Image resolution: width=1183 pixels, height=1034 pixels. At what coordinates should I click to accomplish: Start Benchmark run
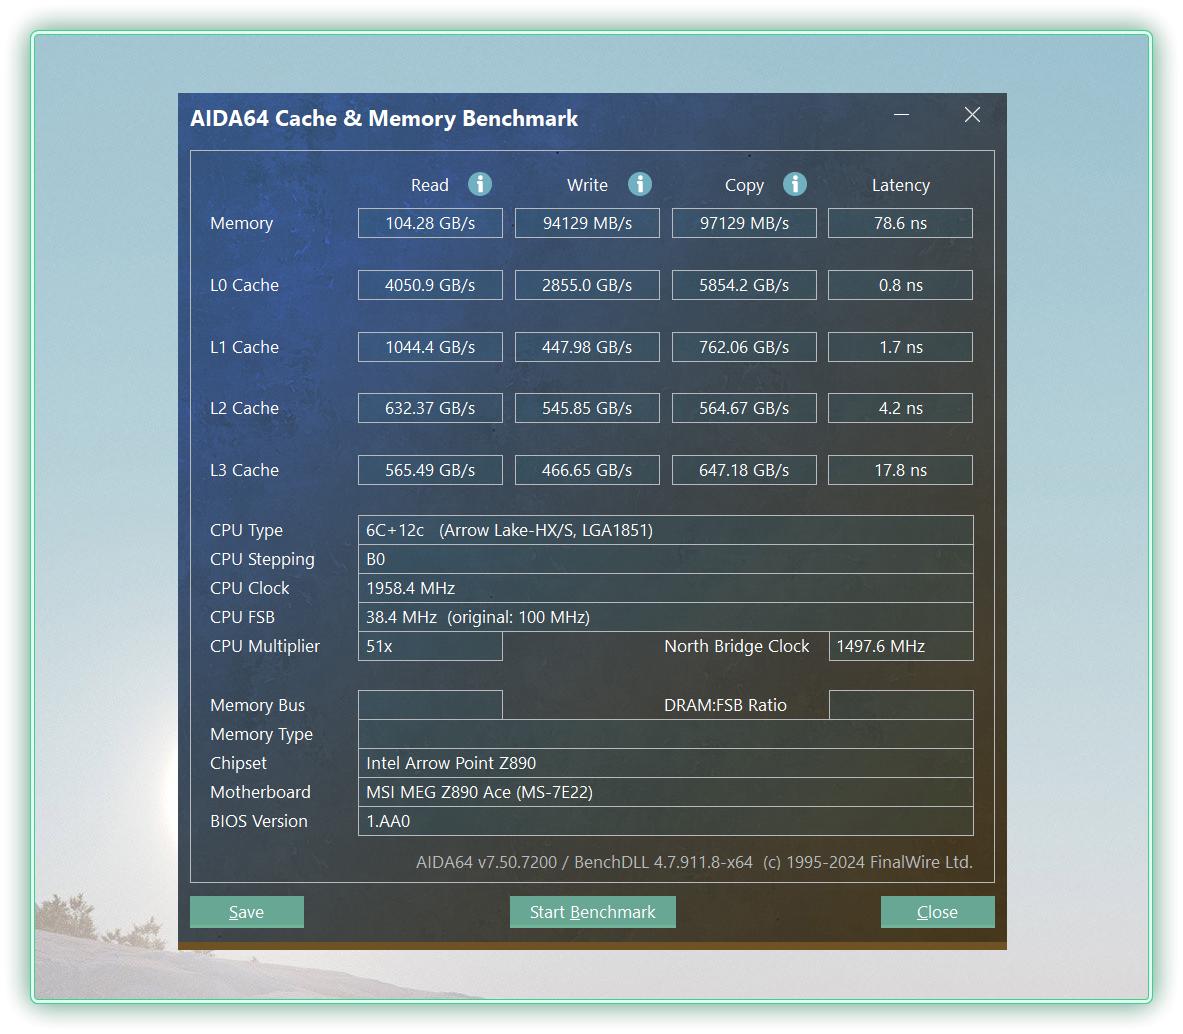click(x=592, y=912)
